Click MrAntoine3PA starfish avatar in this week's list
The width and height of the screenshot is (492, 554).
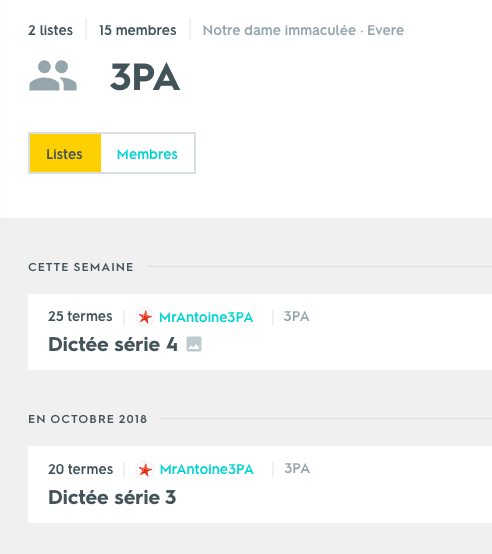(145, 317)
